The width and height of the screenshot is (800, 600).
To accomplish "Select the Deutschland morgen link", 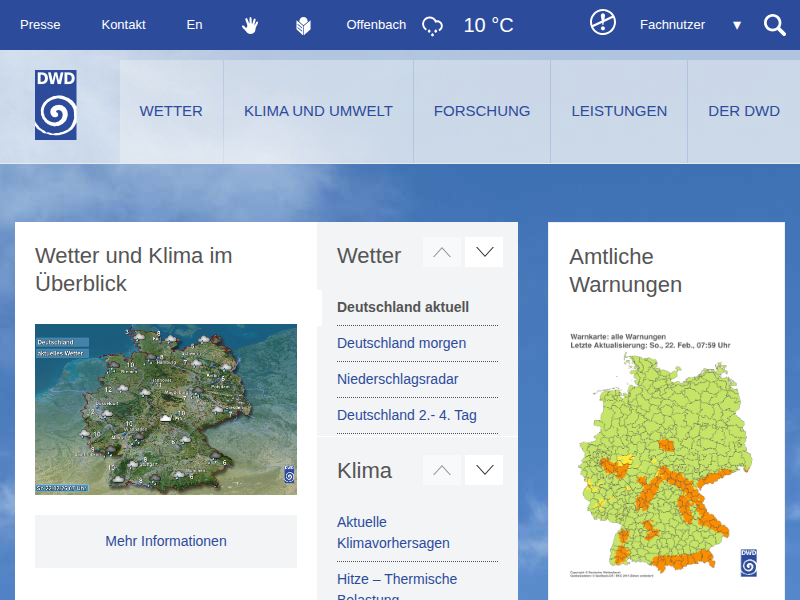I will click(401, 343).
